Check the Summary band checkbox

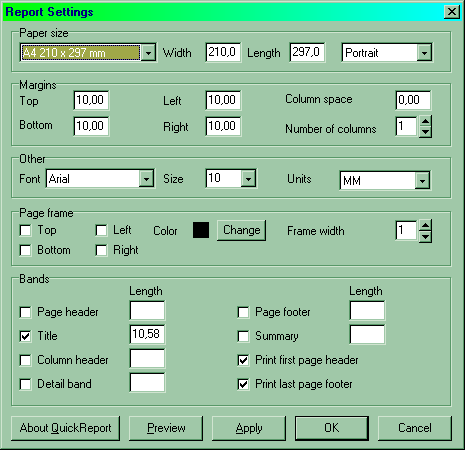click(243, 336)
